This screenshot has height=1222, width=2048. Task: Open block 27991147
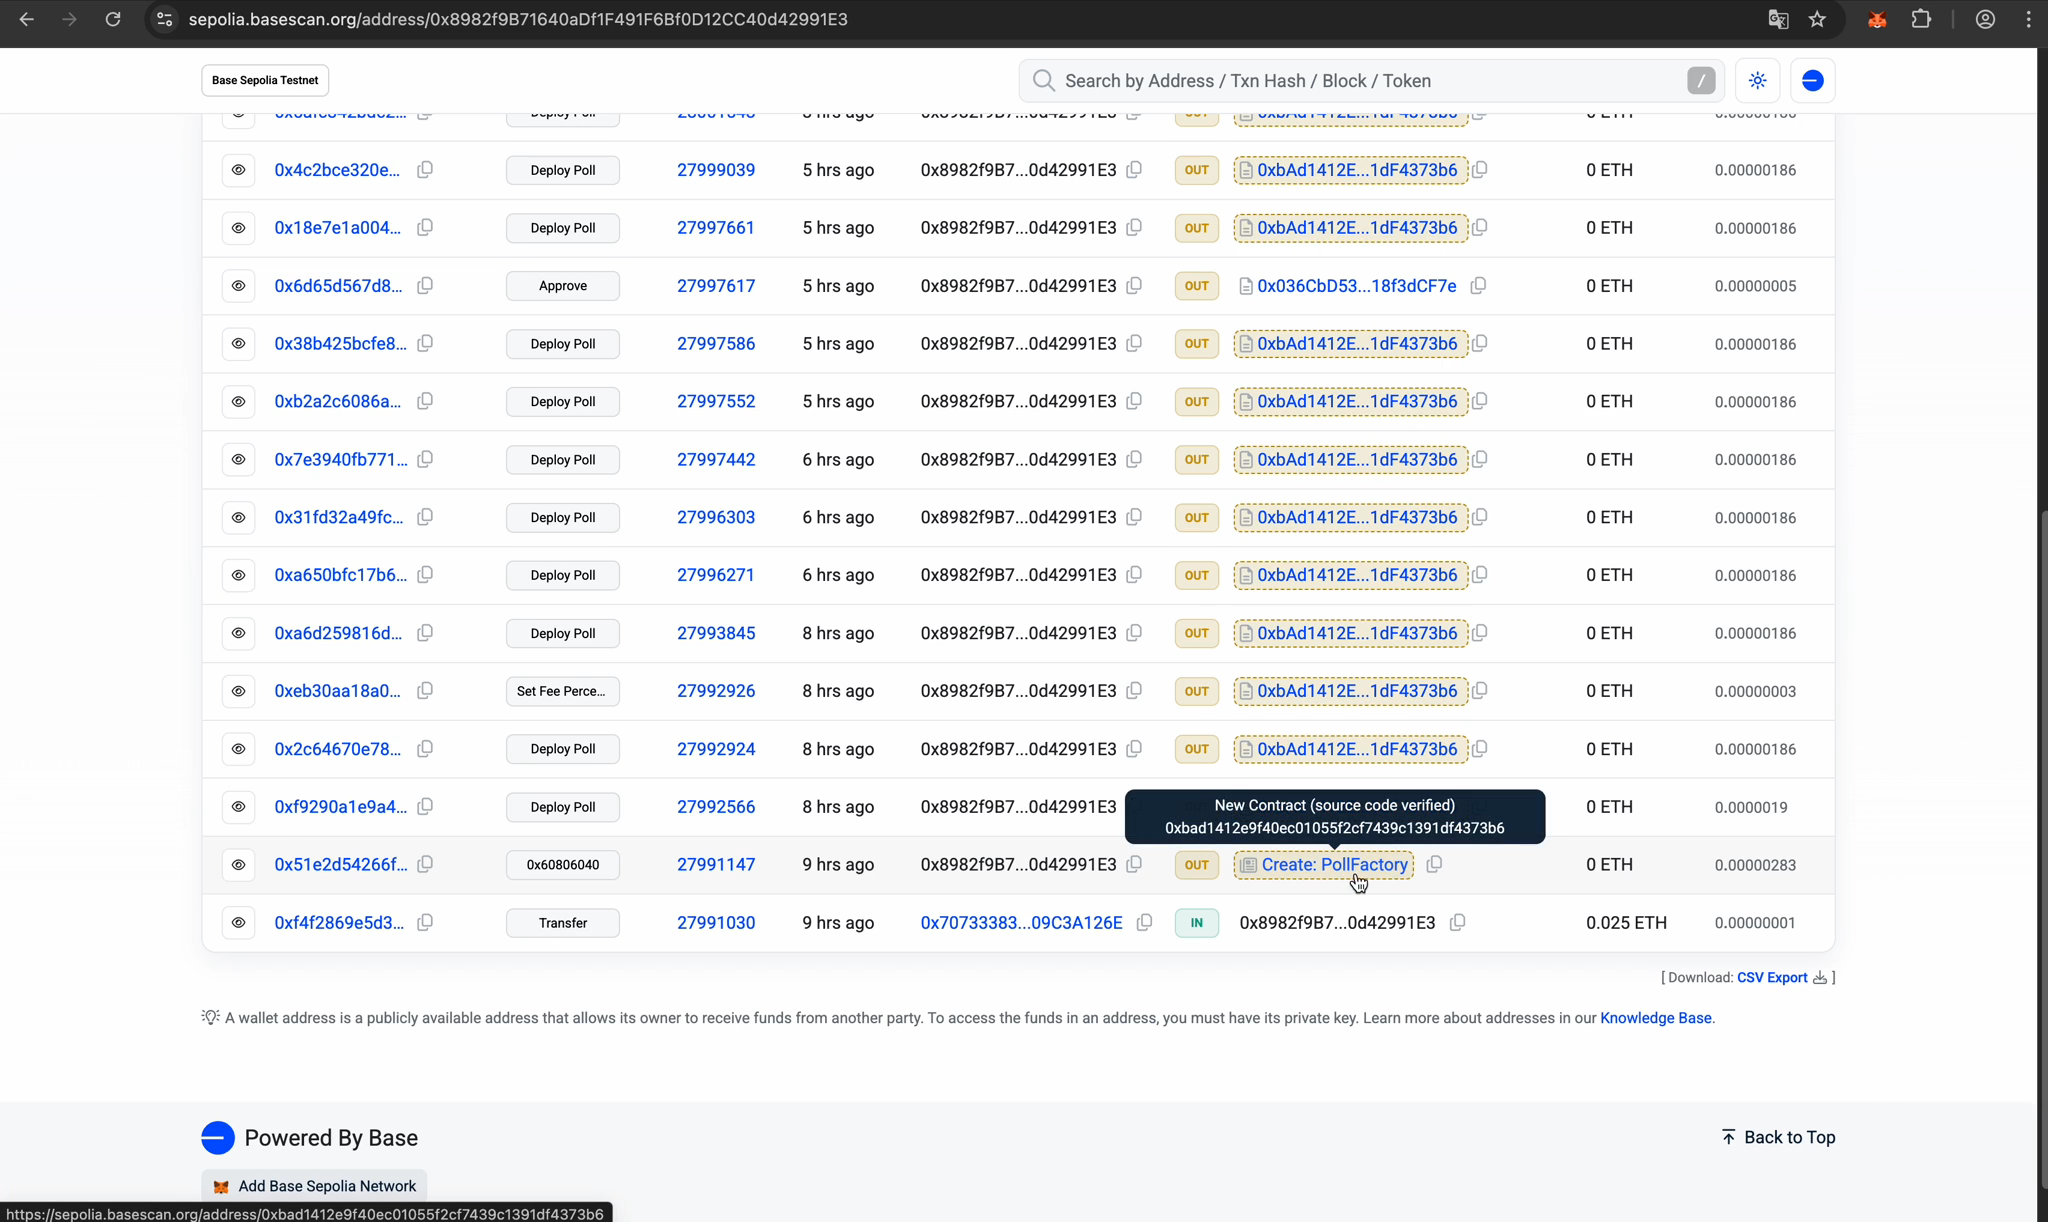[716, 865]
